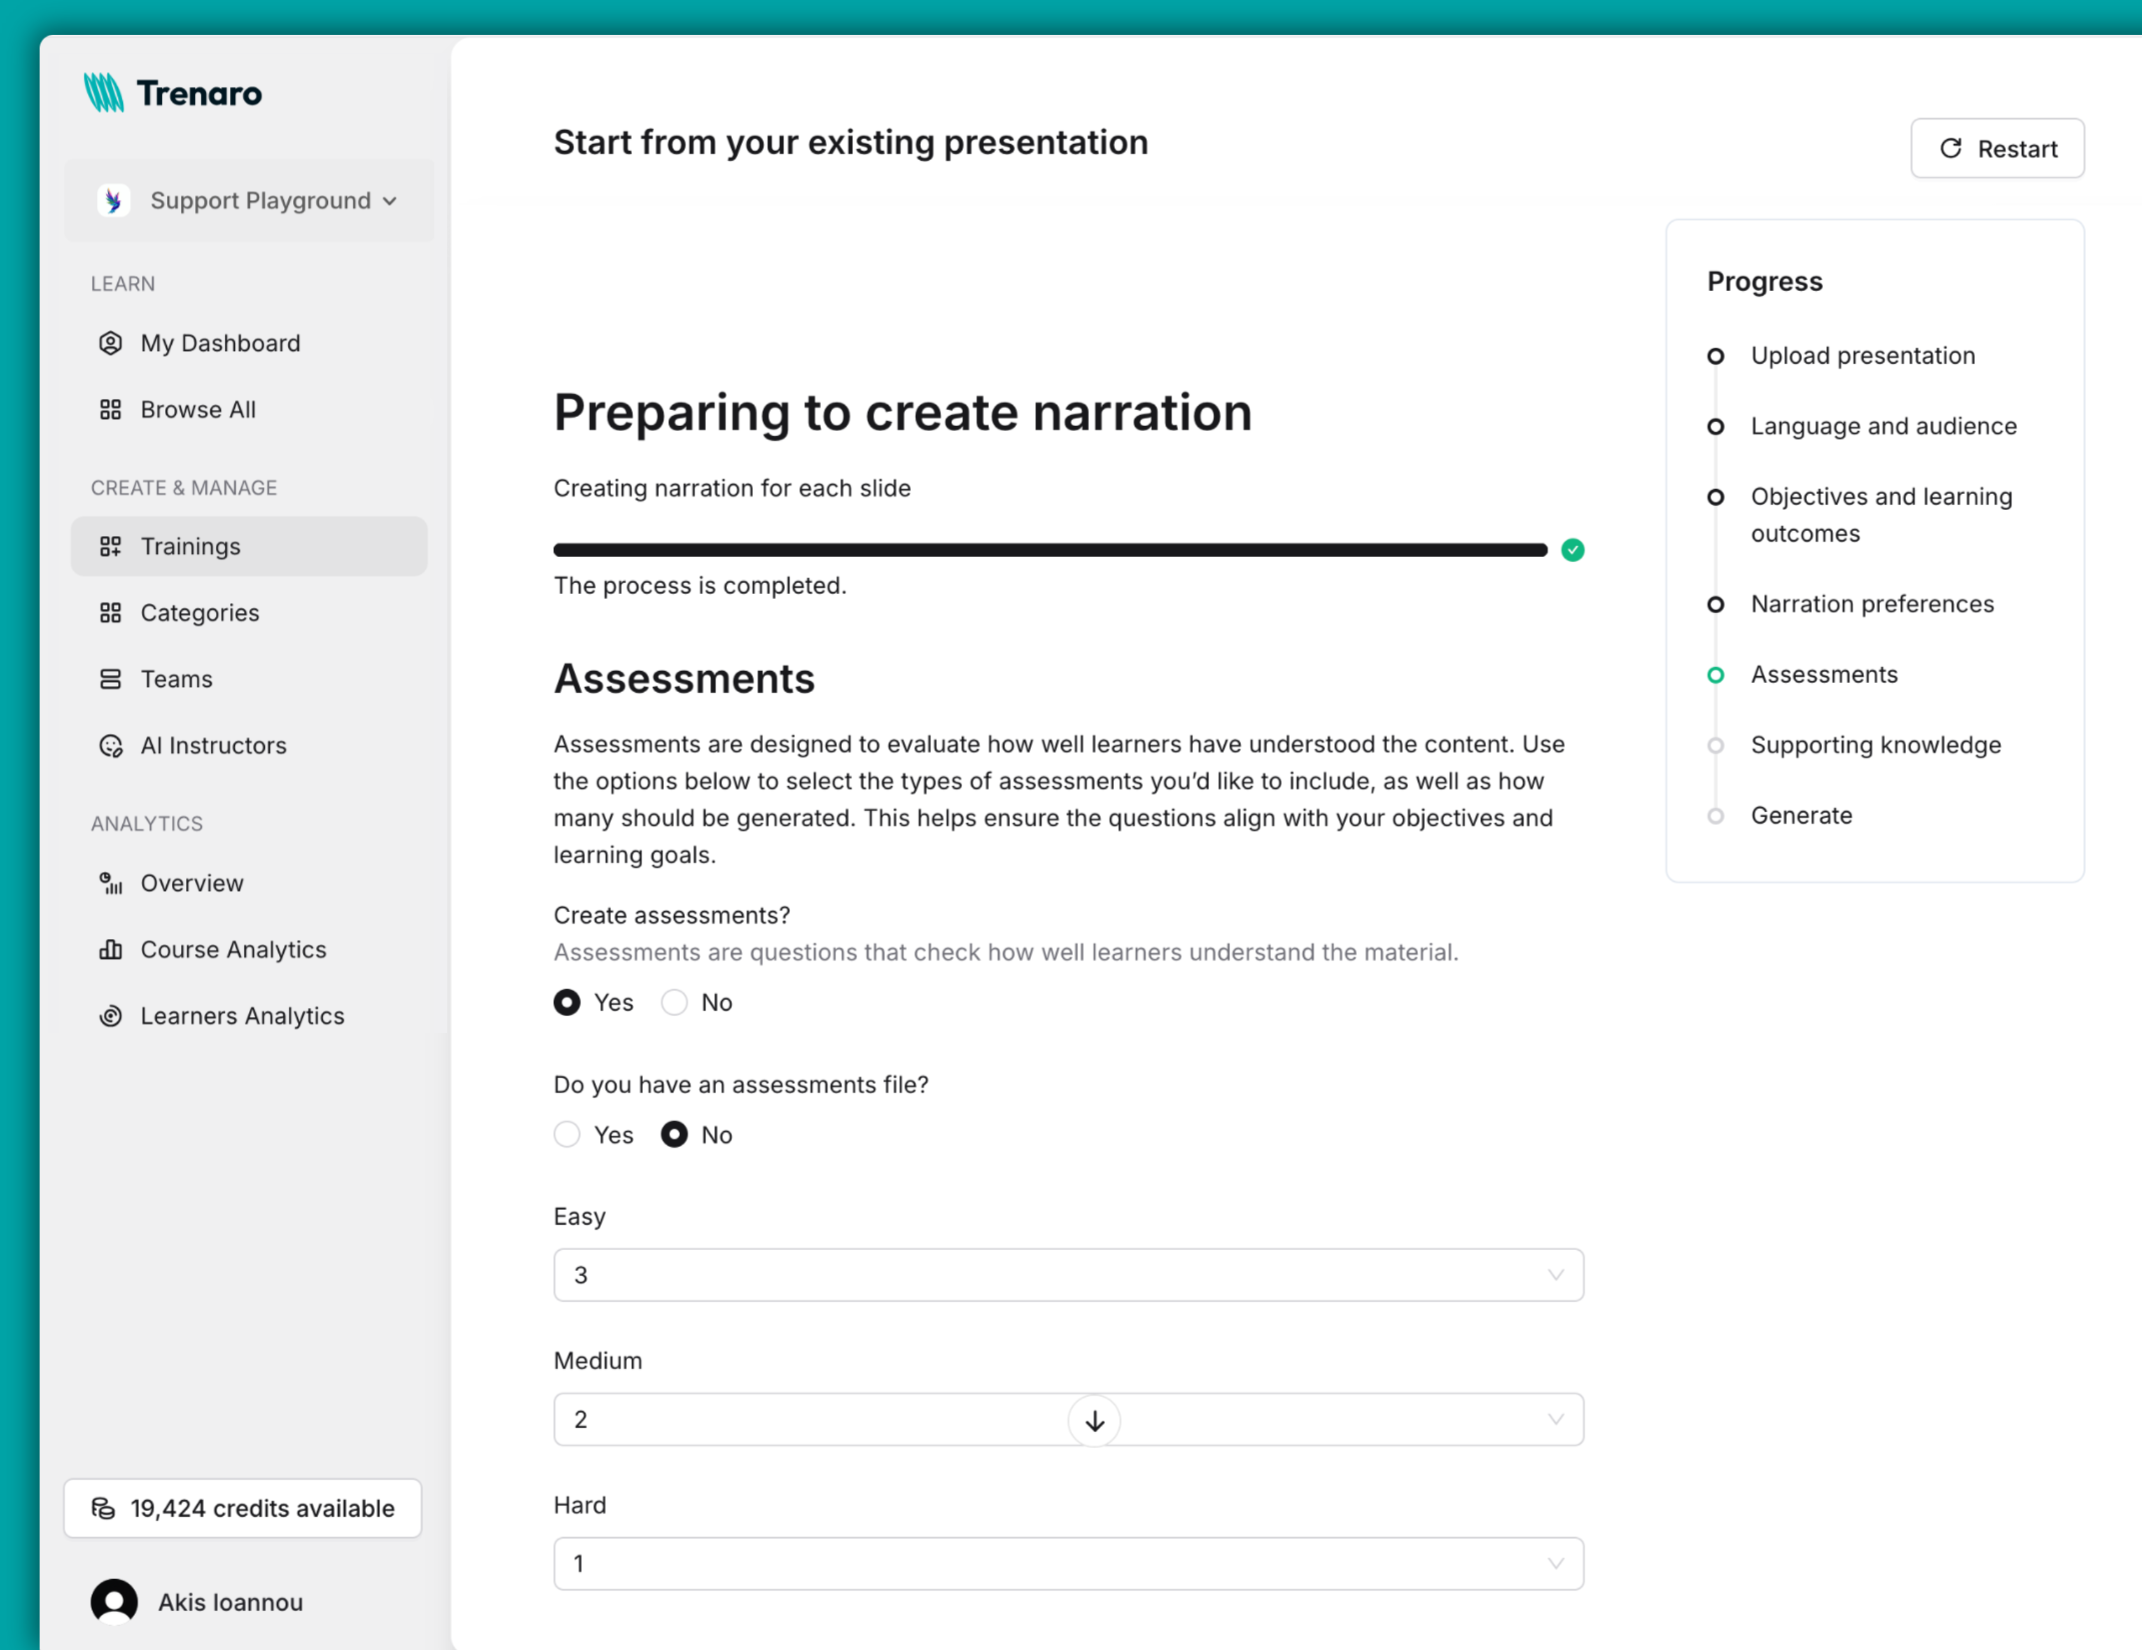Click the Course Analytics chart icon

coord(111,949)
